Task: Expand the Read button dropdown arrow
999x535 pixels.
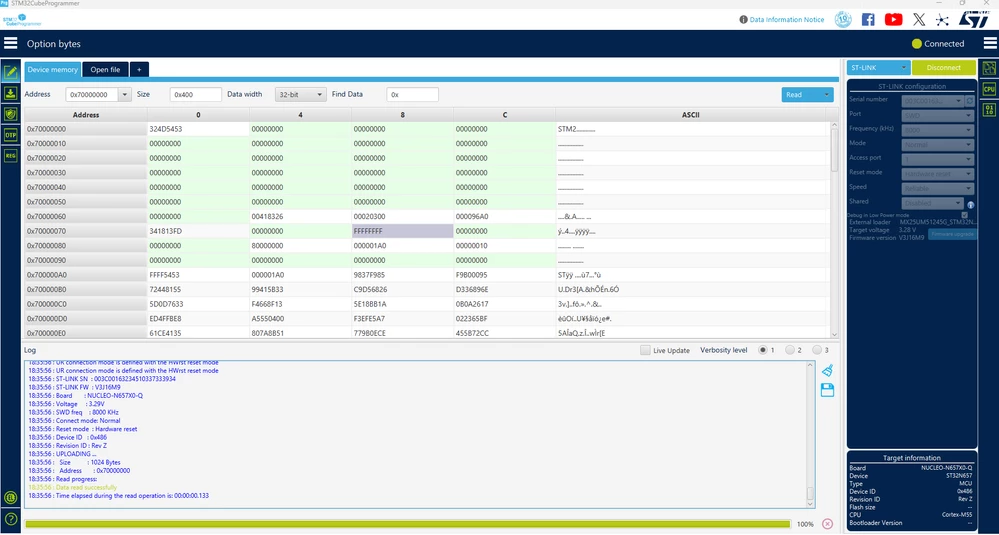Action: pos(827,94)
